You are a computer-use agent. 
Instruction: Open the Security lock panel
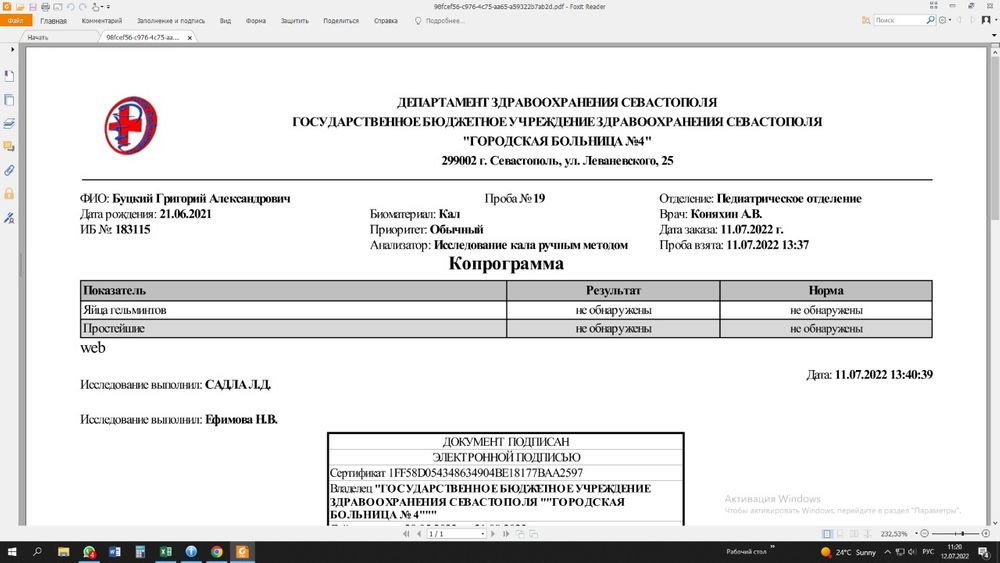[x=9, y=194]
